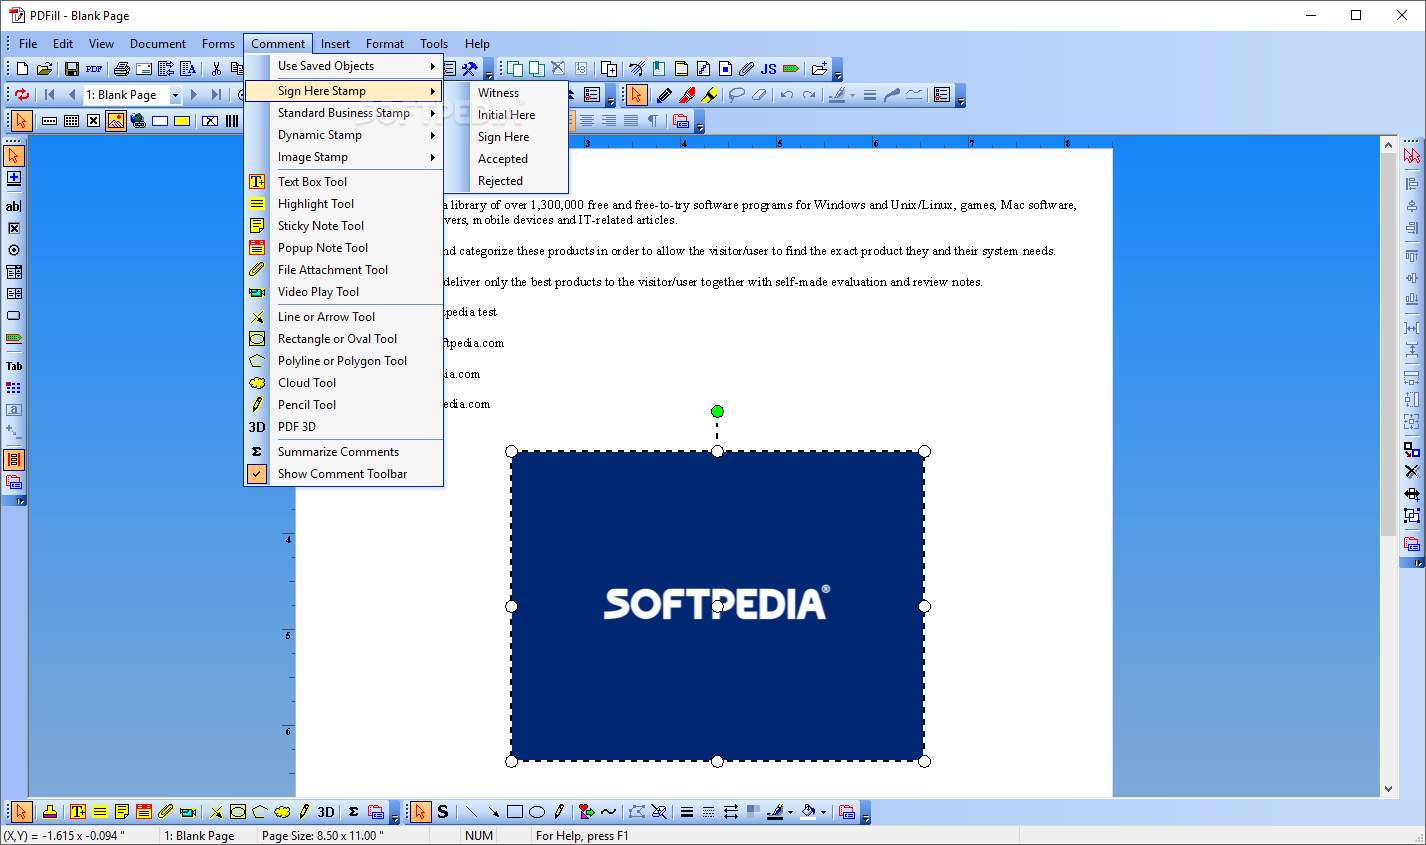The image size is (1426, 845).
Task: Select Text Box Tool menu entry
Action: pos(344,182)
